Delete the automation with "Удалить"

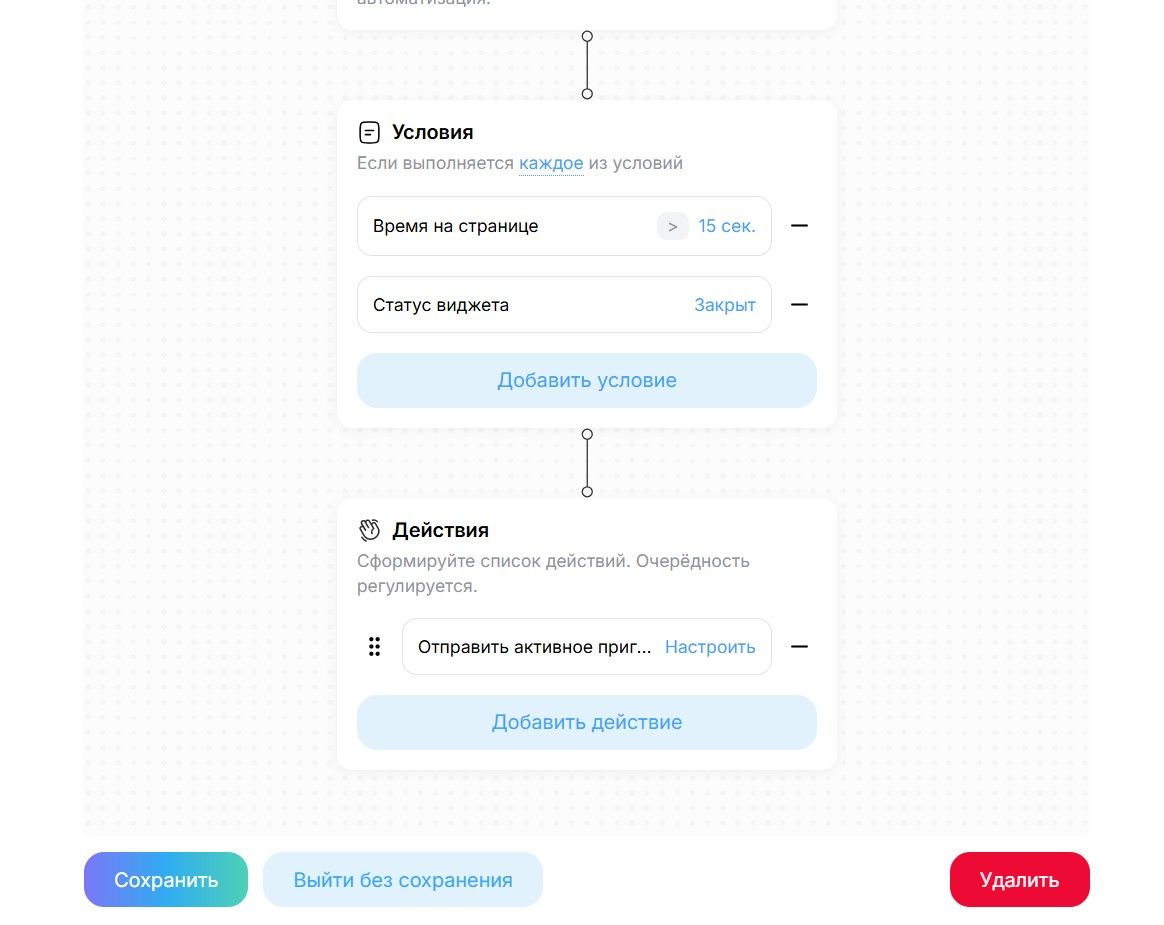tap(1019, 880)
